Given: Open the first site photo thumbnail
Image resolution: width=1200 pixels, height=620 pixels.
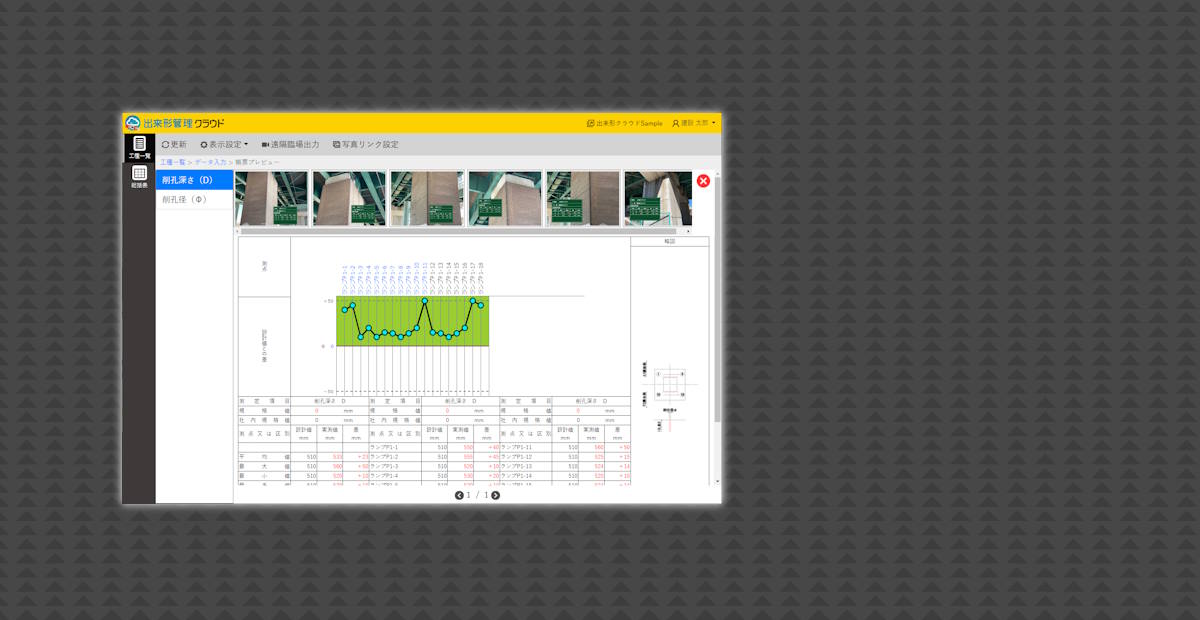Looking at the screenshot, I should (272, 198).
